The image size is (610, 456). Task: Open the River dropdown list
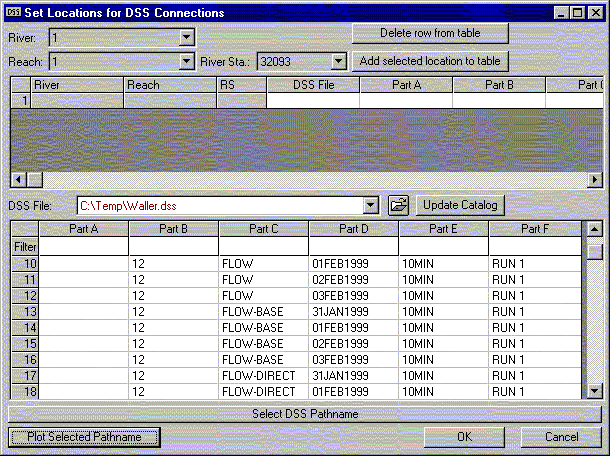click(186, 38)
